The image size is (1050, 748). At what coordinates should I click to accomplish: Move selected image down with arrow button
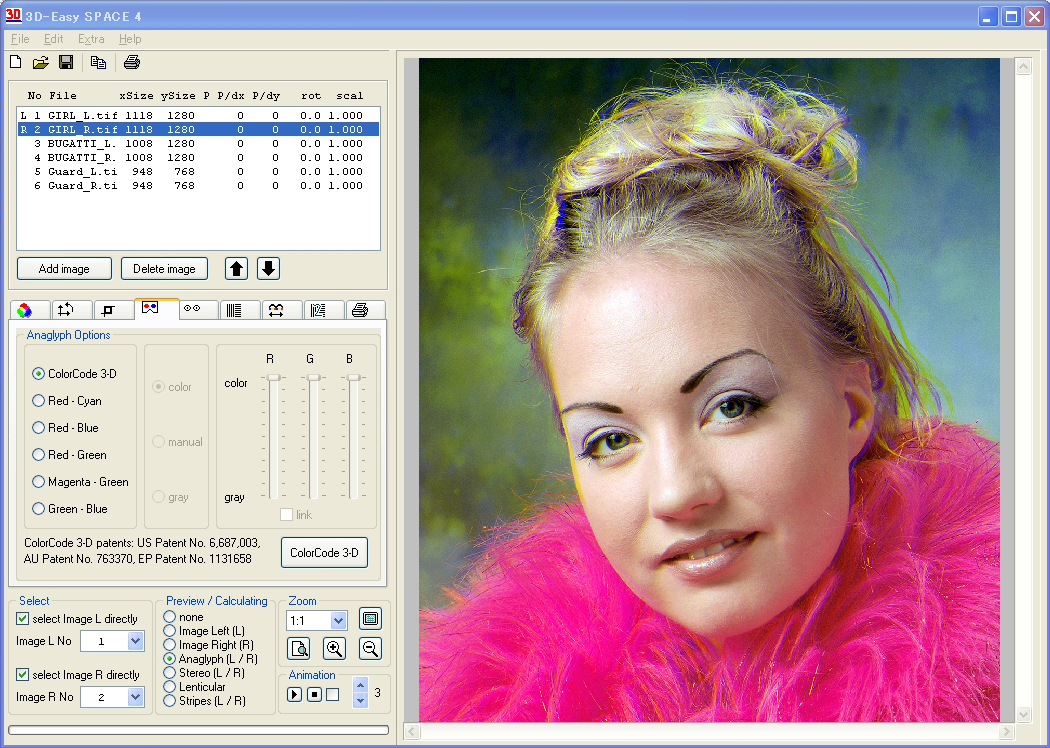point(268,268)
